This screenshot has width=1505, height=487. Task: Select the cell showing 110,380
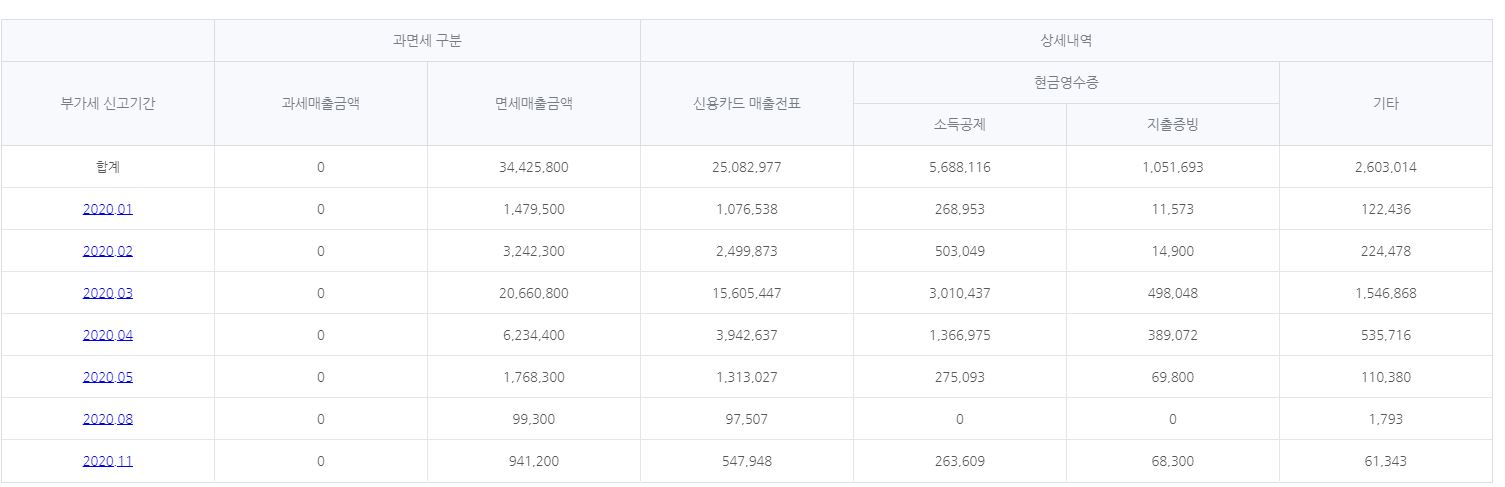pos(1386,377)
